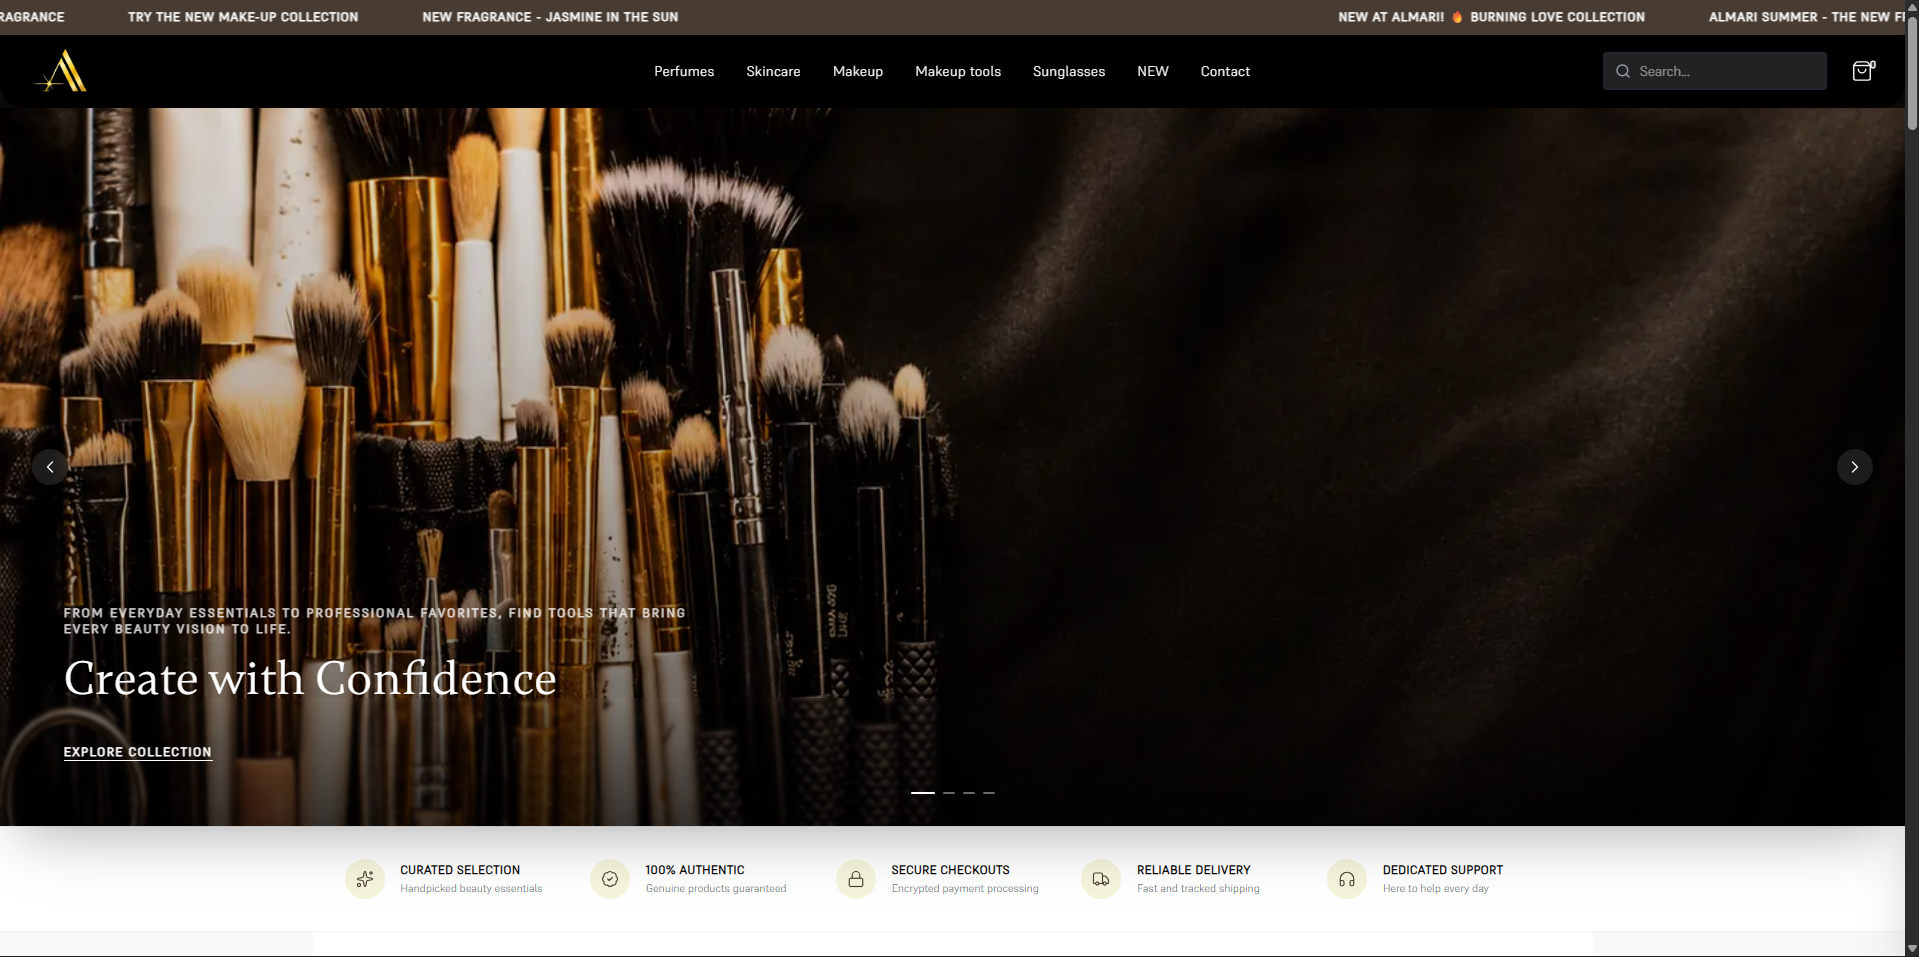Click the Explore Collection link
Viewport: 1919px width, 957px height.
point(138,752)
